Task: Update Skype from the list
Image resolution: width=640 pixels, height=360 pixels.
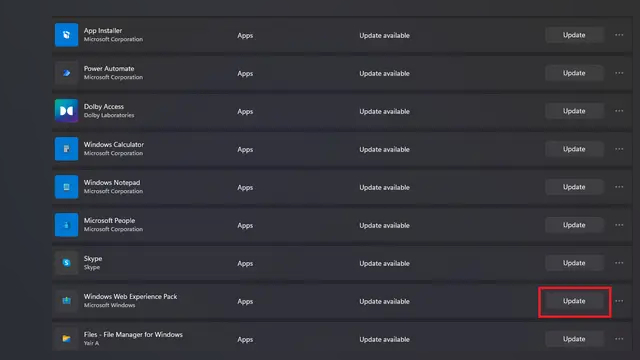Action: pyautogui.click(x=574, y=263)
